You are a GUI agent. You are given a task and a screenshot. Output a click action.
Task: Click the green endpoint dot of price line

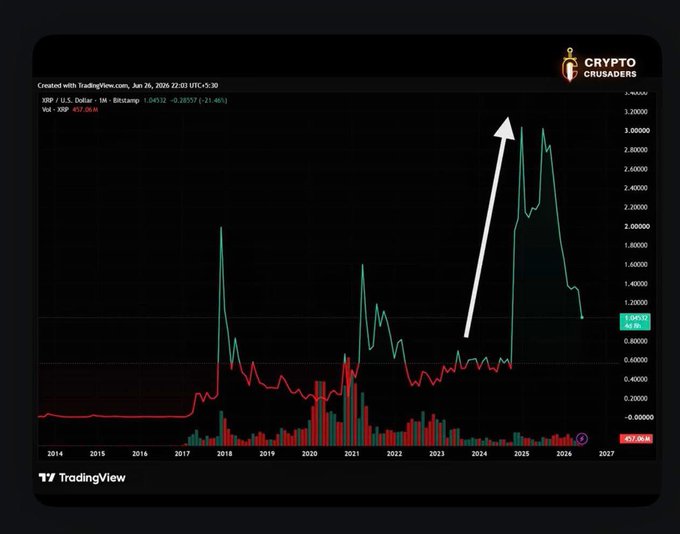pos(582,318)
